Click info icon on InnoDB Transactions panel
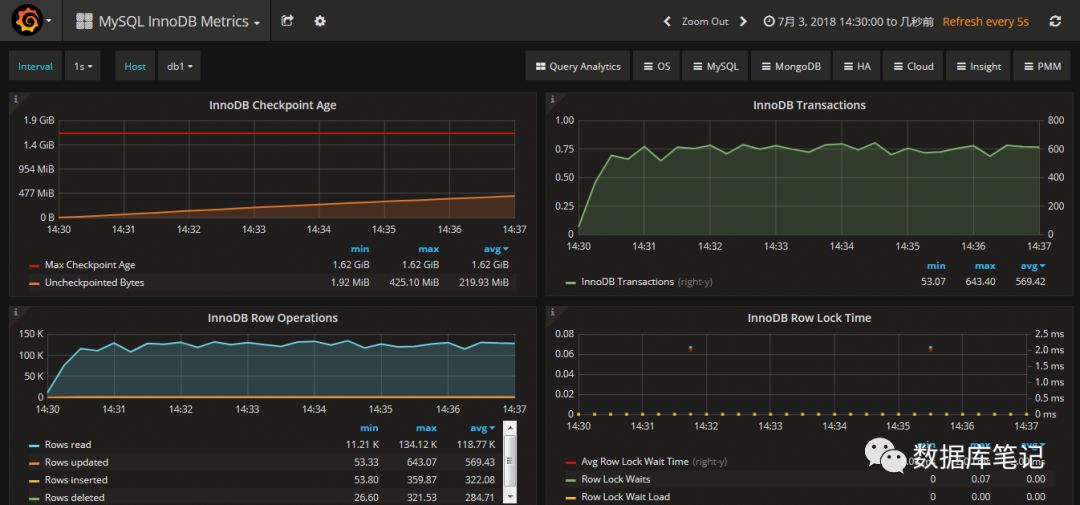1080x505 pixels. point(551,99)
